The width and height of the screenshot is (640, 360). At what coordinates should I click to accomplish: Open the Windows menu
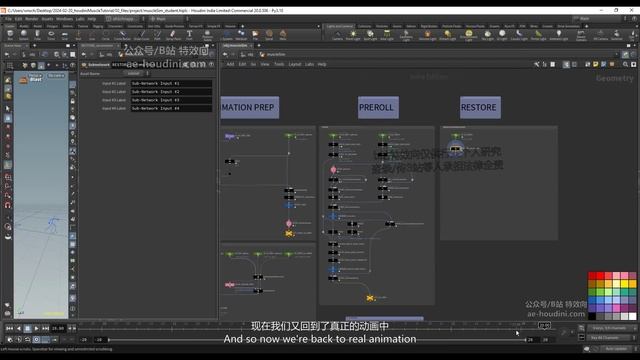click(x=64, y=19)
